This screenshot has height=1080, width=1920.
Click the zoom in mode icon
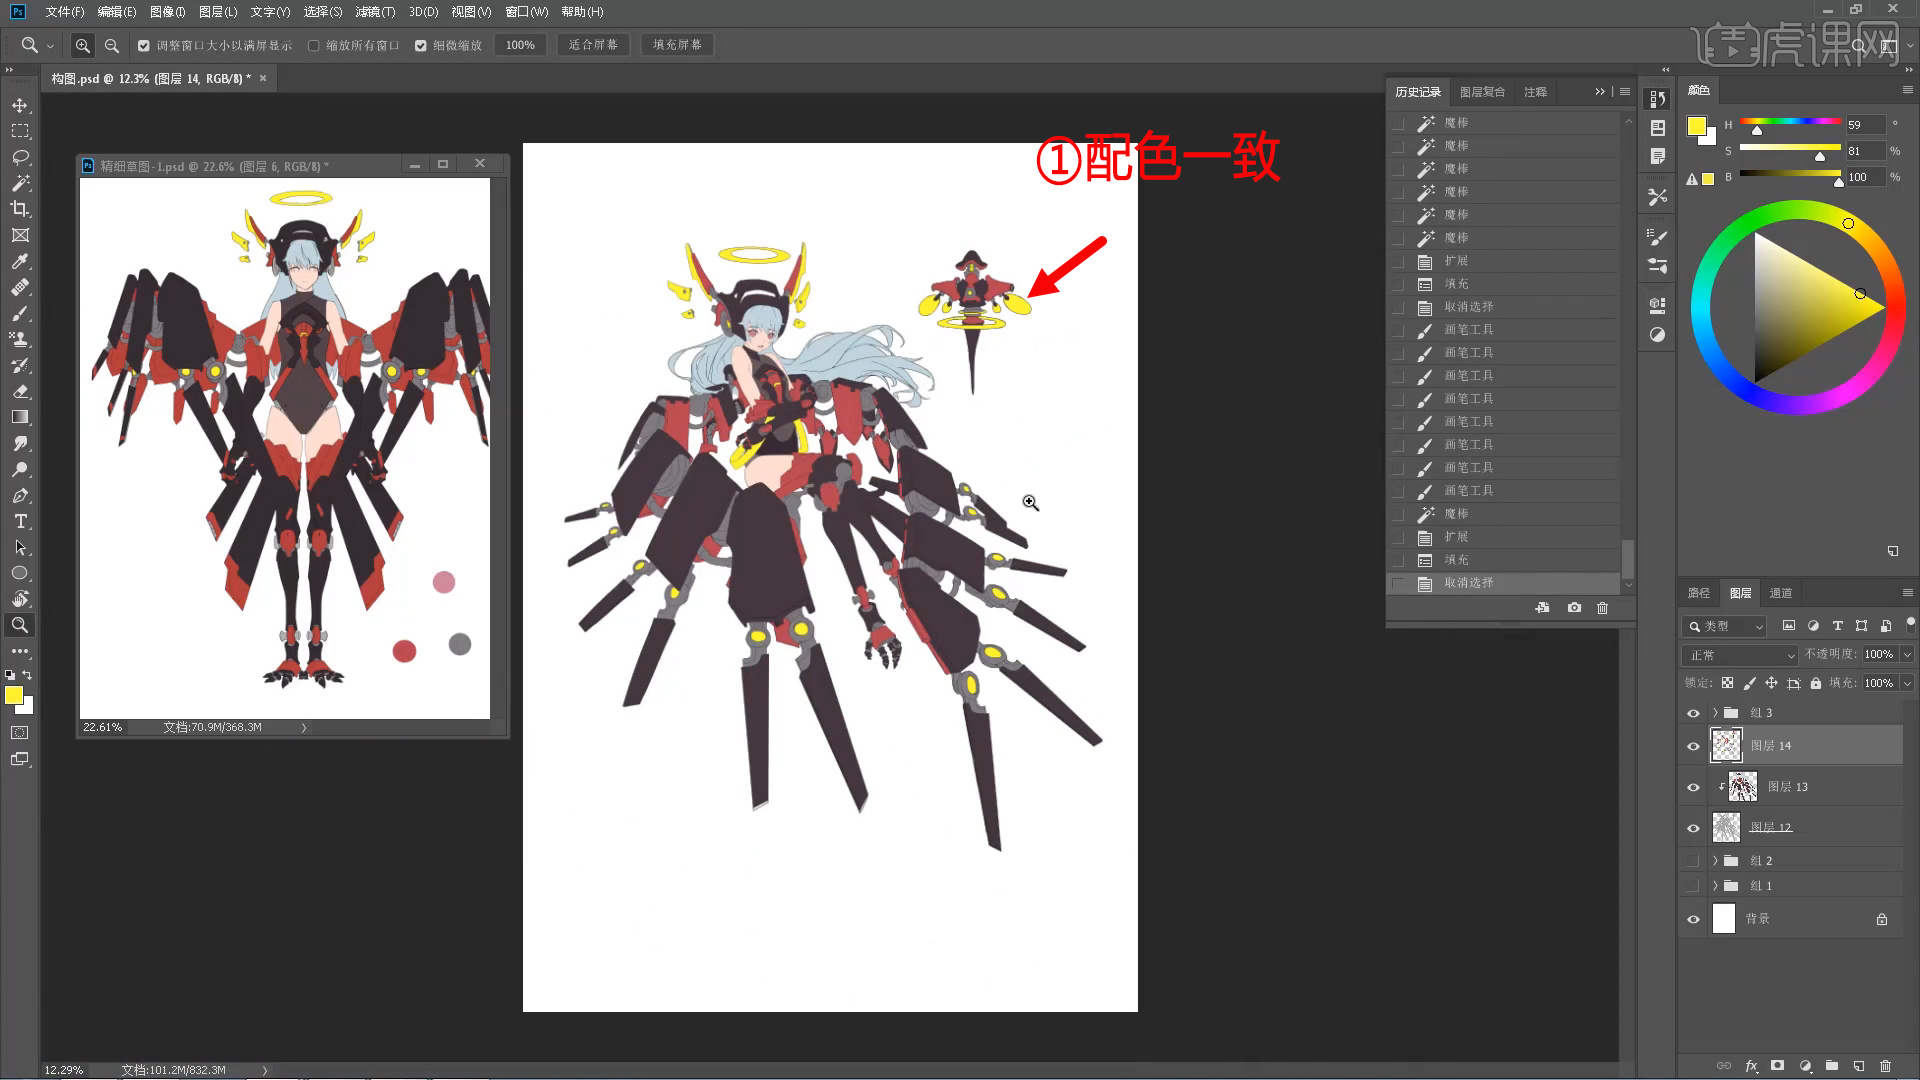[83, 45]
